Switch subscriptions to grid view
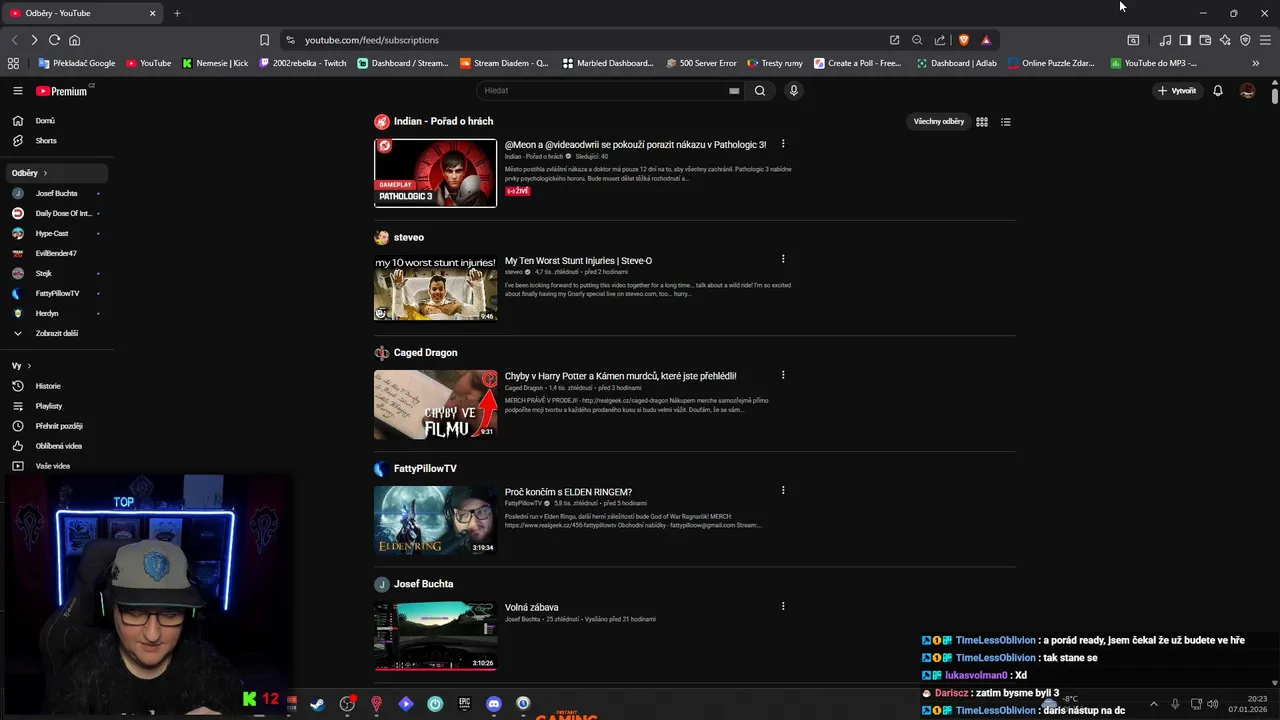 click(982, 122)
